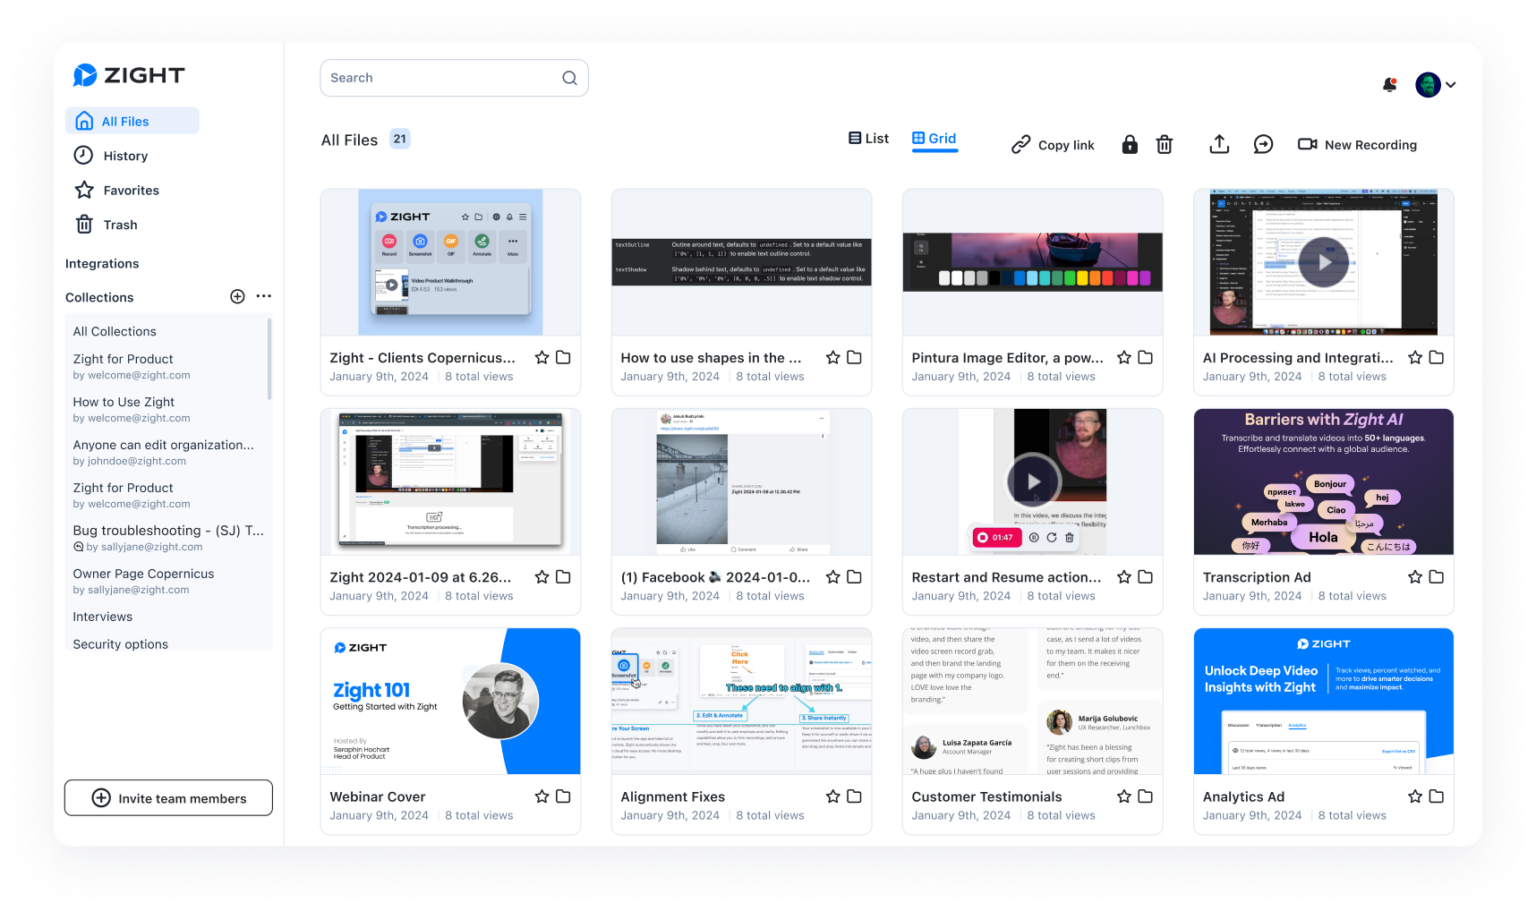Switch to List view tab
This screenshot has height=911, width=1536.
[x=868, y=139]
